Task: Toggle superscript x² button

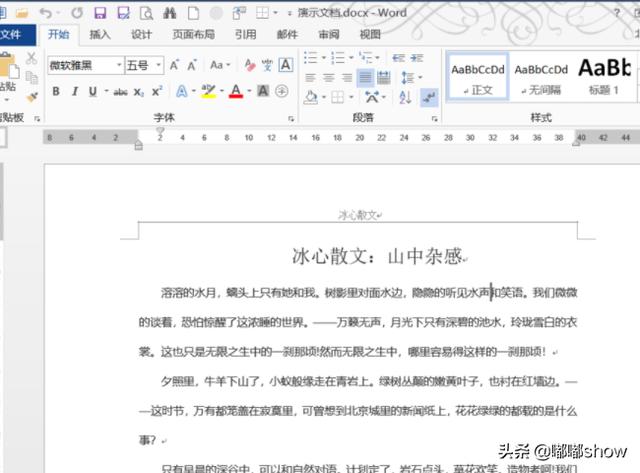Action: 157,91
